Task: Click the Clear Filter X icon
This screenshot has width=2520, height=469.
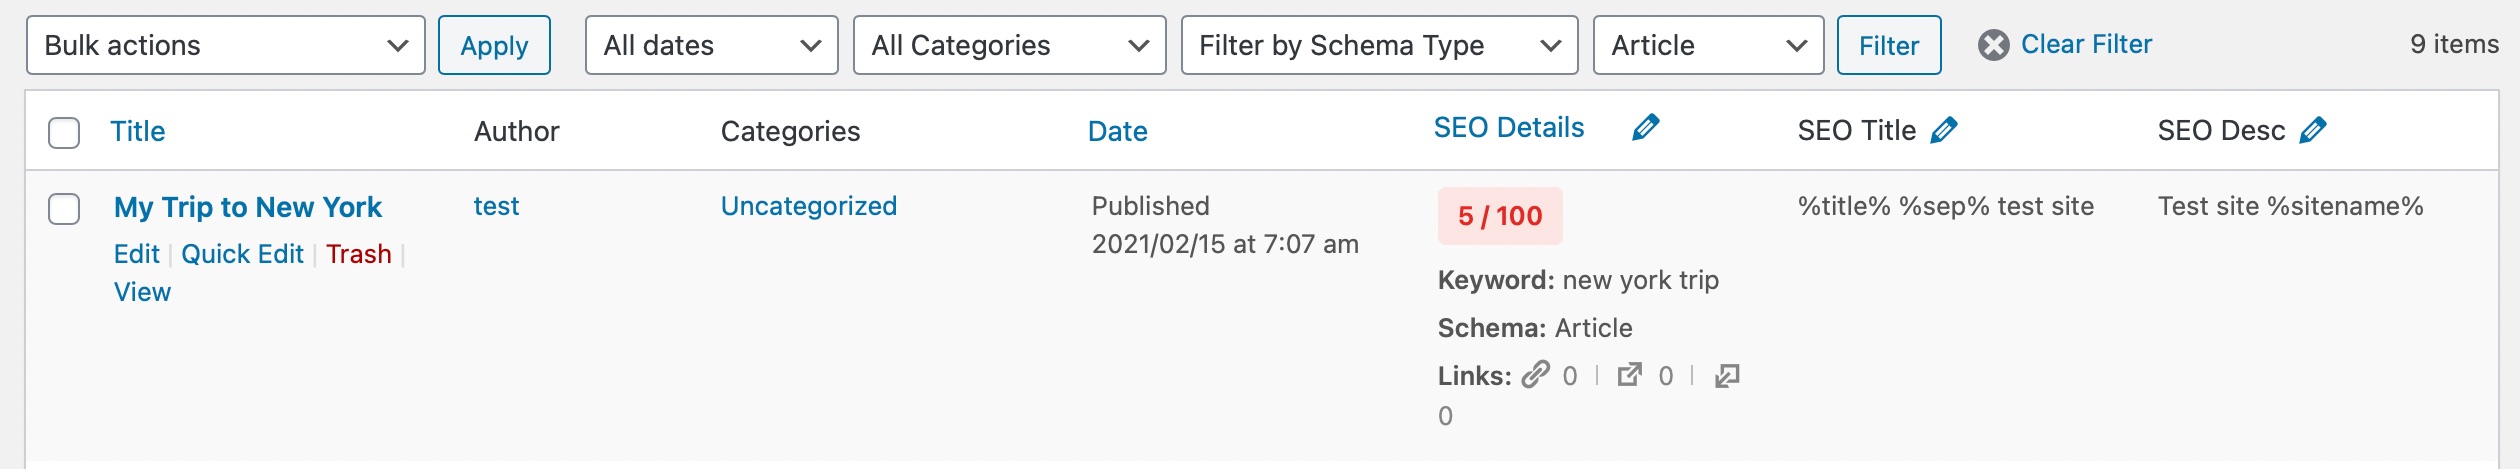Action: pyautogui.click(x=1993, y=45)
